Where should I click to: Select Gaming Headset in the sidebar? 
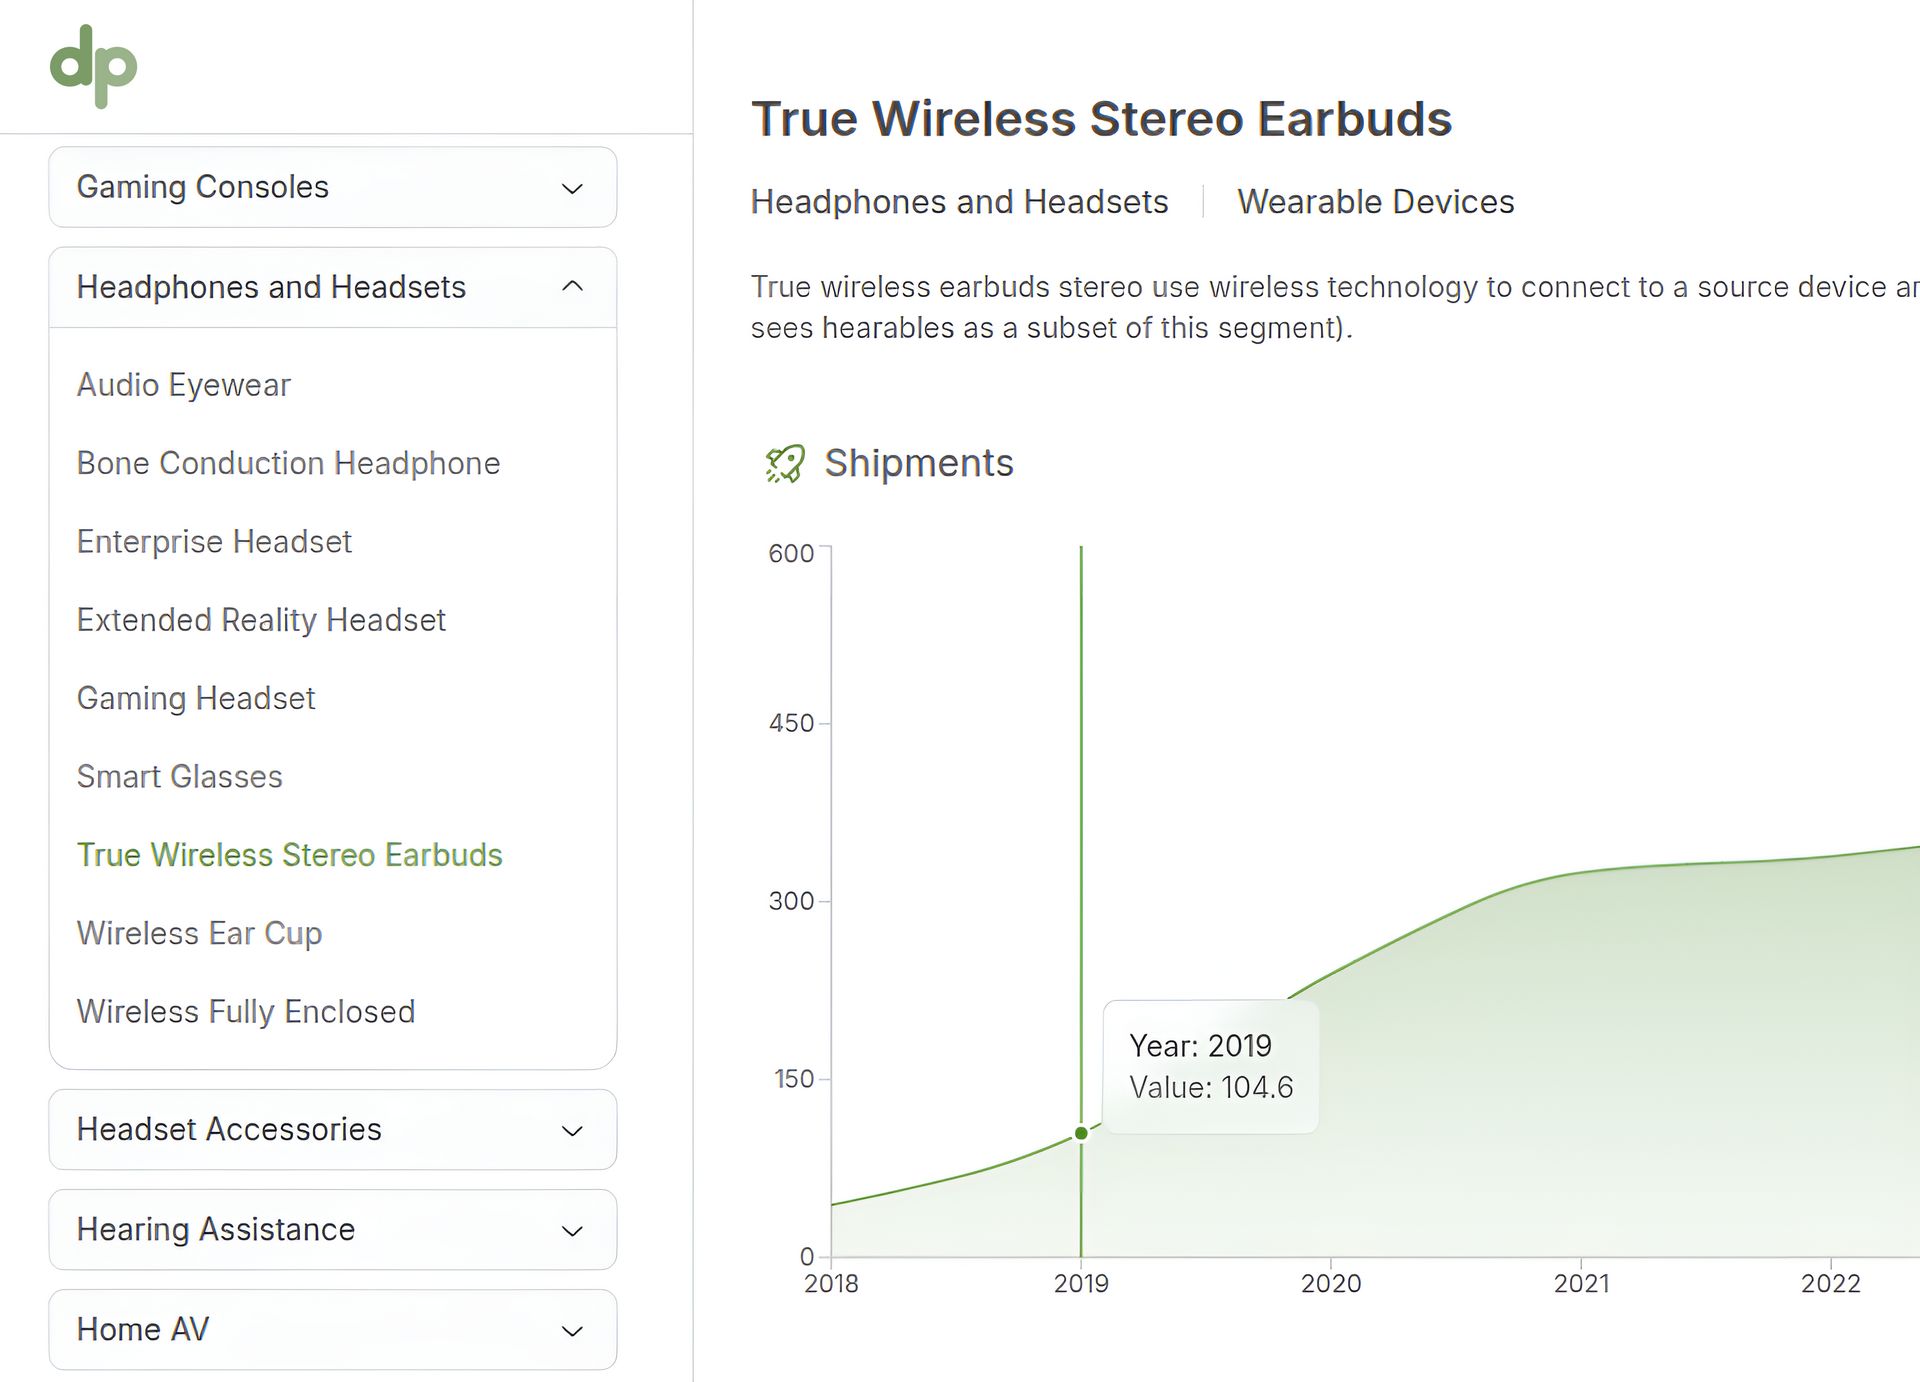pos(196,698)
